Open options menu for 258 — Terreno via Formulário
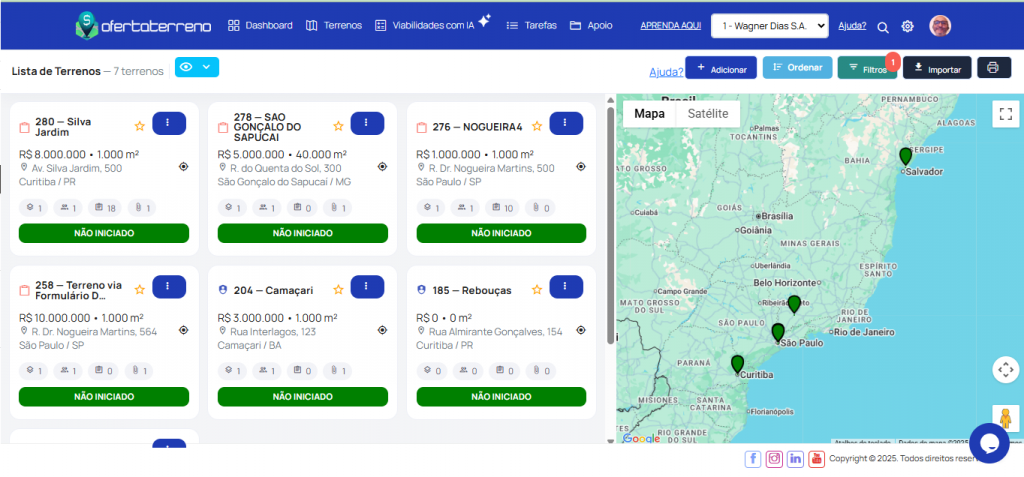 169,286
